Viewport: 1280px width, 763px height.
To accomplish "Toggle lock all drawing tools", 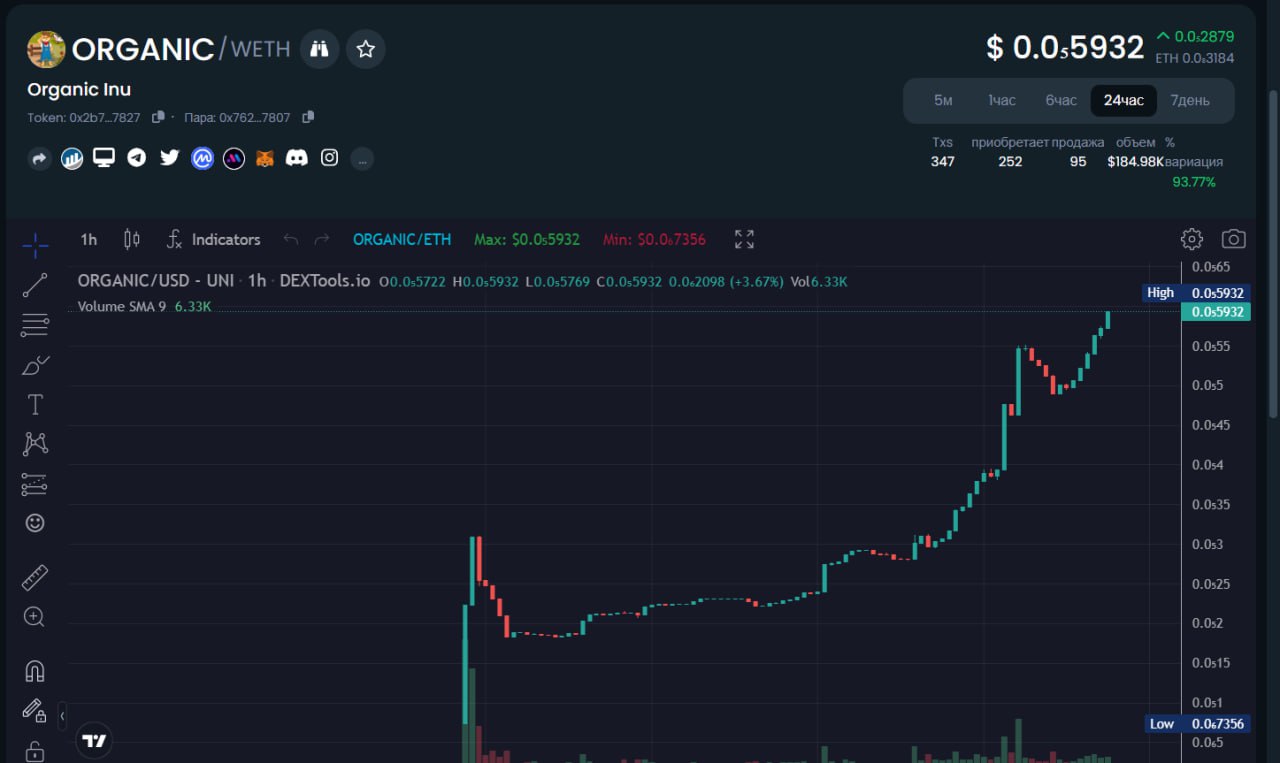I will pyautogui.click(x=35, y=750).
